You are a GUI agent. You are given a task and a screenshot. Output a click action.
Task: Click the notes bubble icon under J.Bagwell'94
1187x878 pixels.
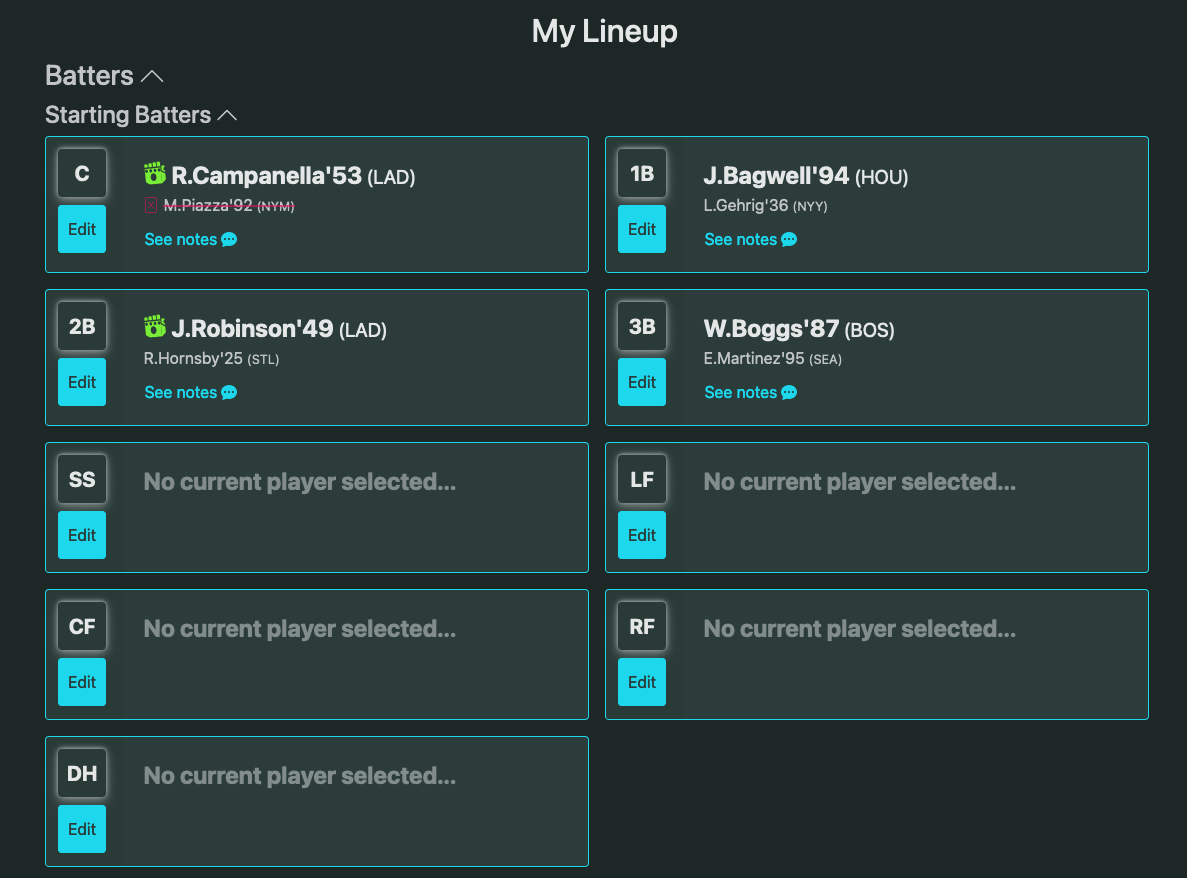789,240
